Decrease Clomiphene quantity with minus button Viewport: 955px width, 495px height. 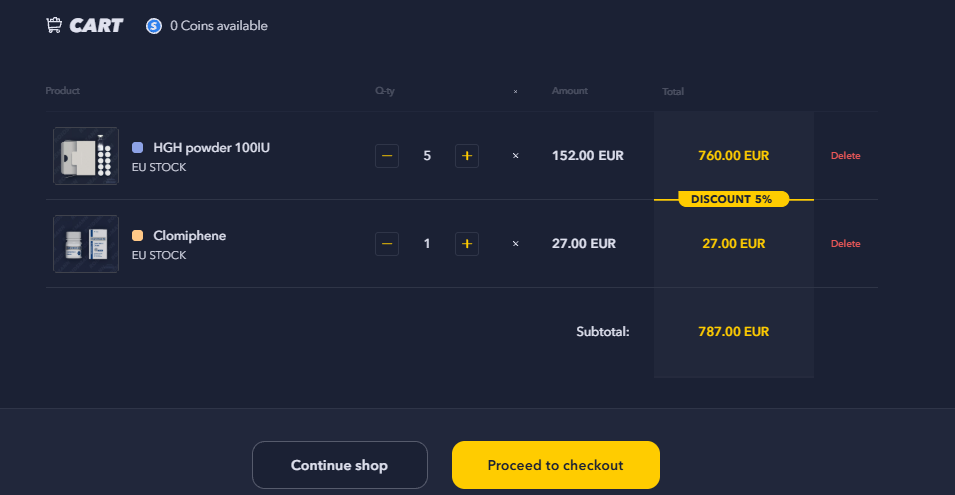coord(387,244)
